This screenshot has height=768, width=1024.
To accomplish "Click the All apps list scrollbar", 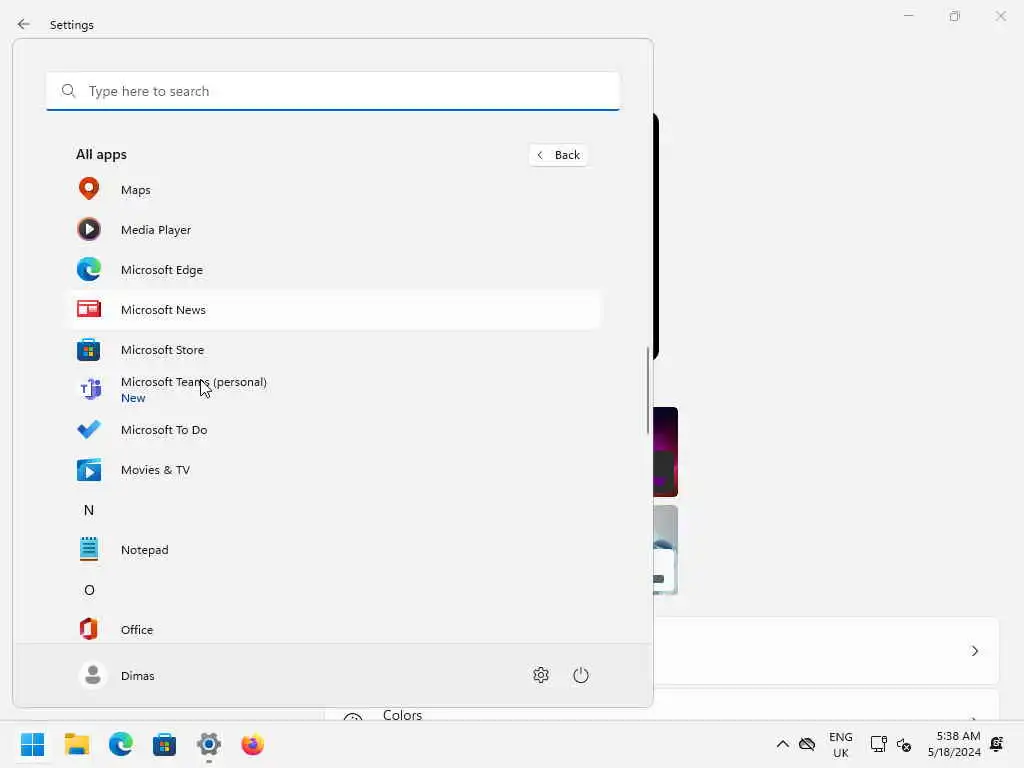I will 648,390.
